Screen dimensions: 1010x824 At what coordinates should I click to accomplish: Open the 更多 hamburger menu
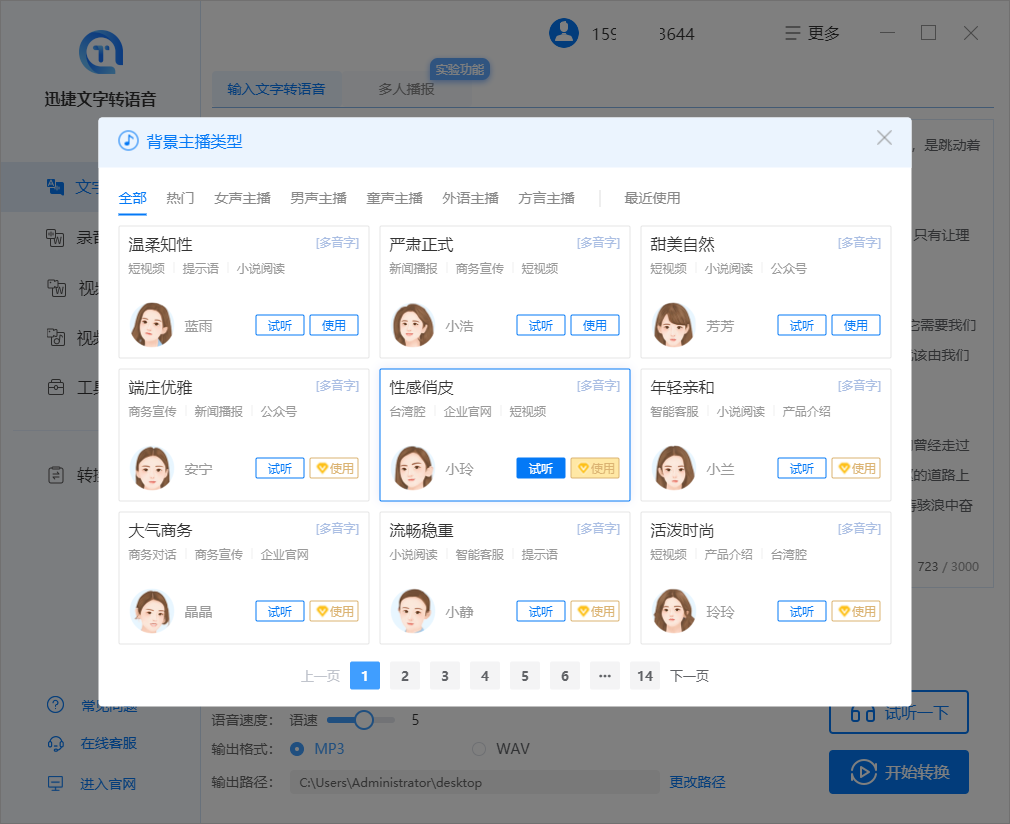812,33
